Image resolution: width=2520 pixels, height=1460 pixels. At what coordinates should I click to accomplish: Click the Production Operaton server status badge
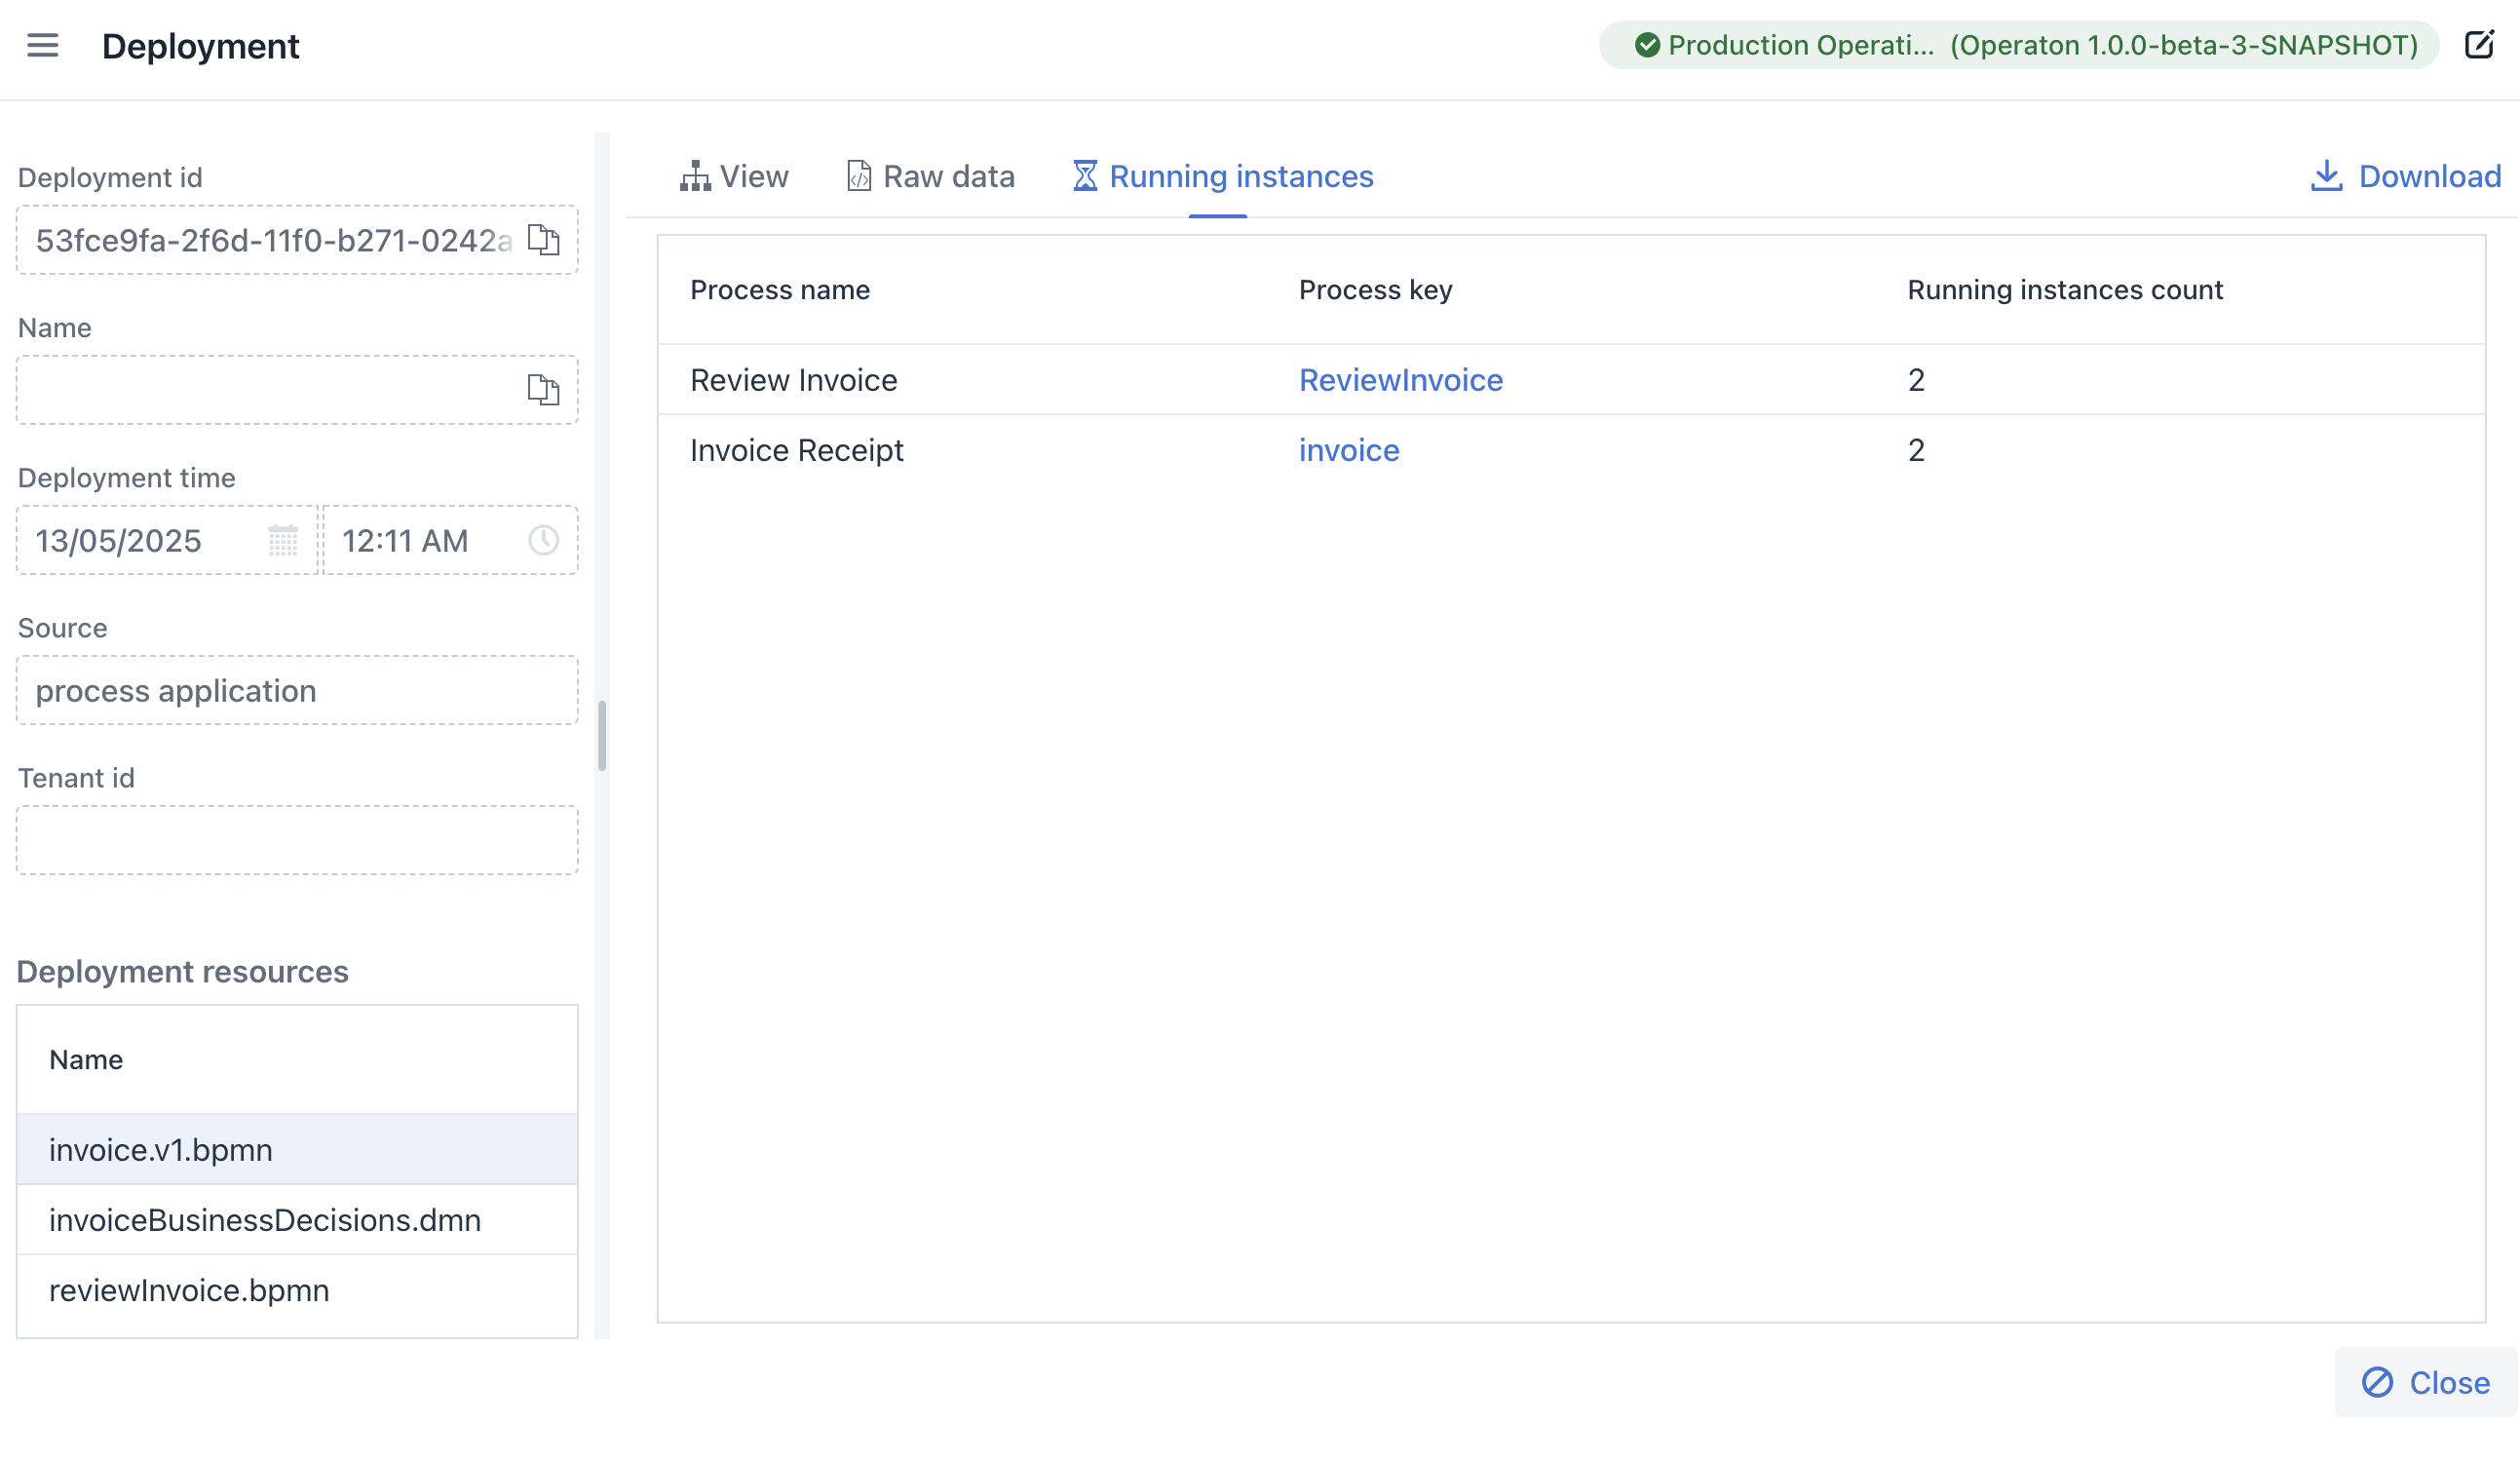pos(2018,45)
